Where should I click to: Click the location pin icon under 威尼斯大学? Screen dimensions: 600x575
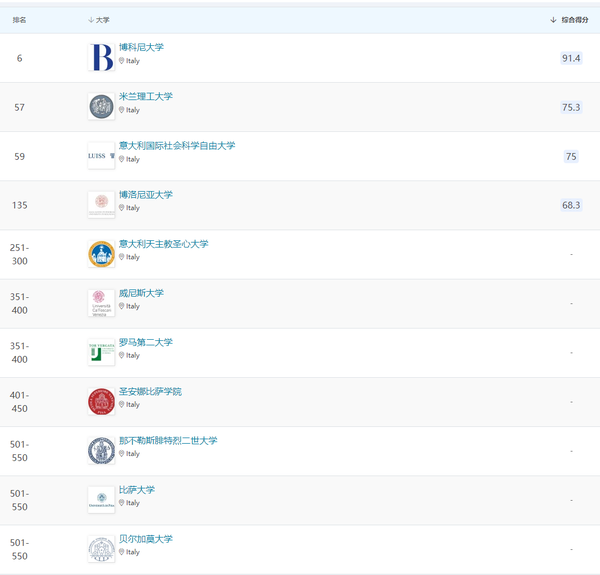tap(121, 306)
